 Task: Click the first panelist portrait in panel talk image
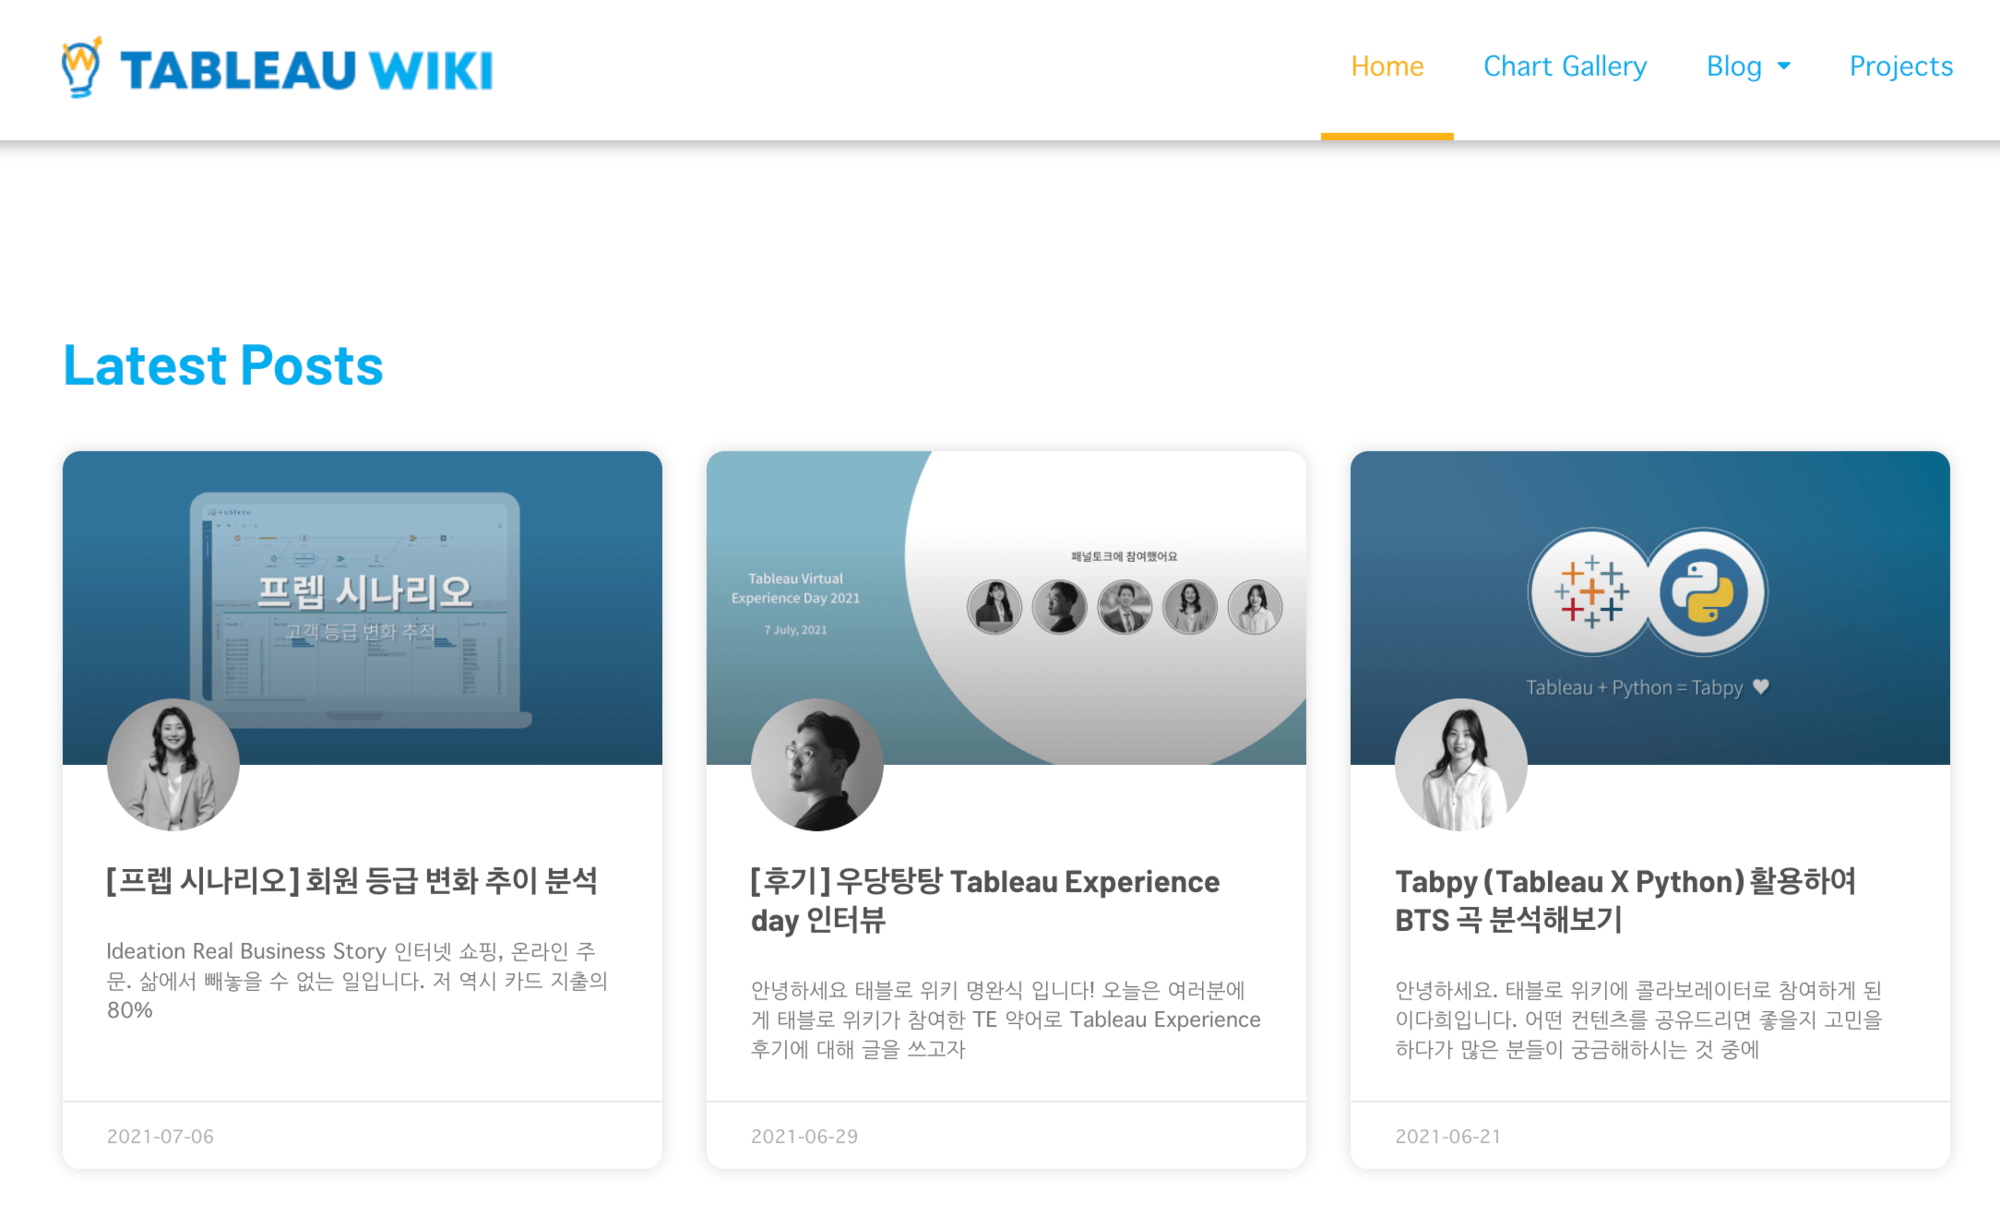click(994, 607)
